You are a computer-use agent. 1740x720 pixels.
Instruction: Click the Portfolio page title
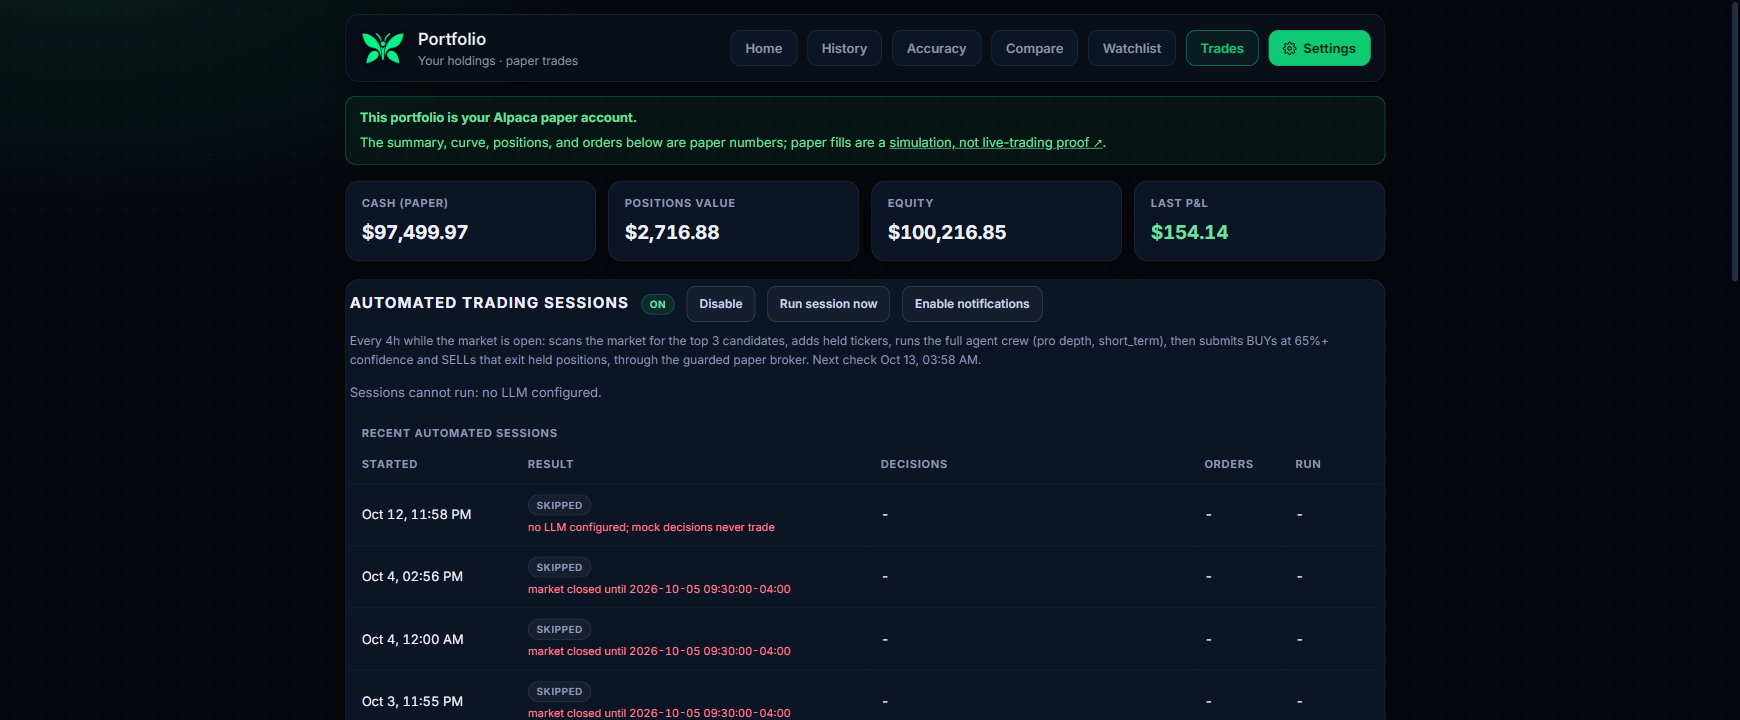452,39
